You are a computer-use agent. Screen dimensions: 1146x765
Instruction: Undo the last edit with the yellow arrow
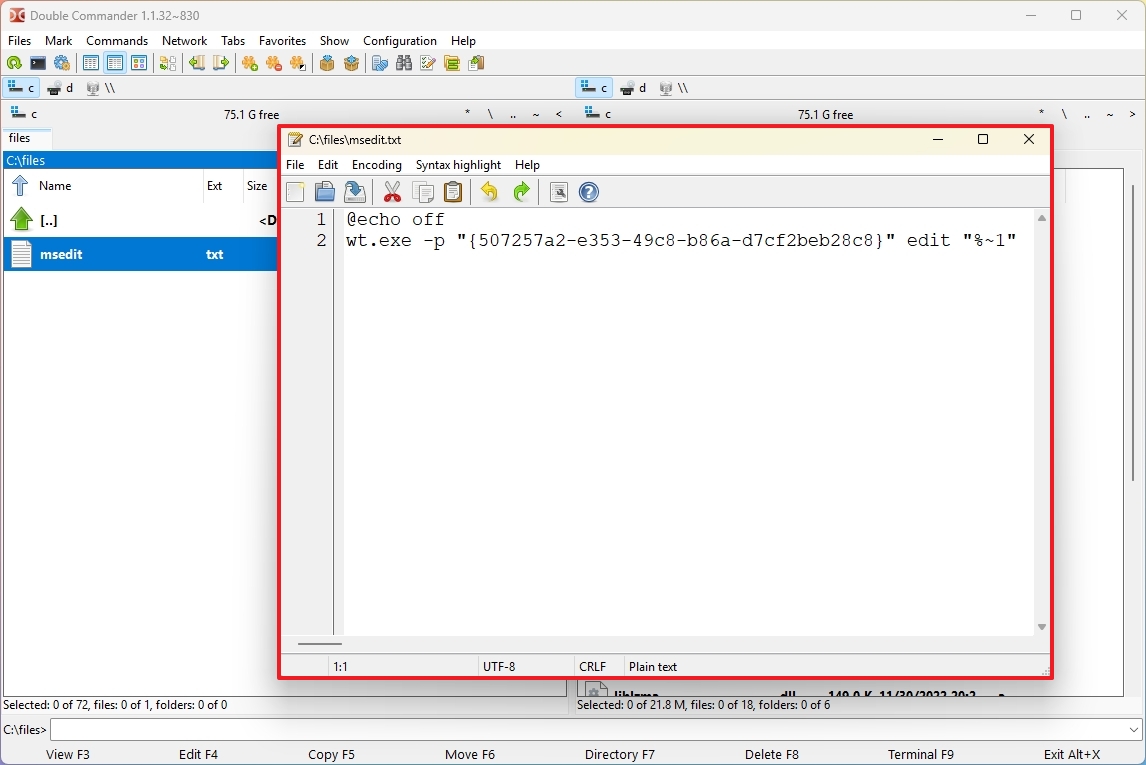(x=489, y=192)
